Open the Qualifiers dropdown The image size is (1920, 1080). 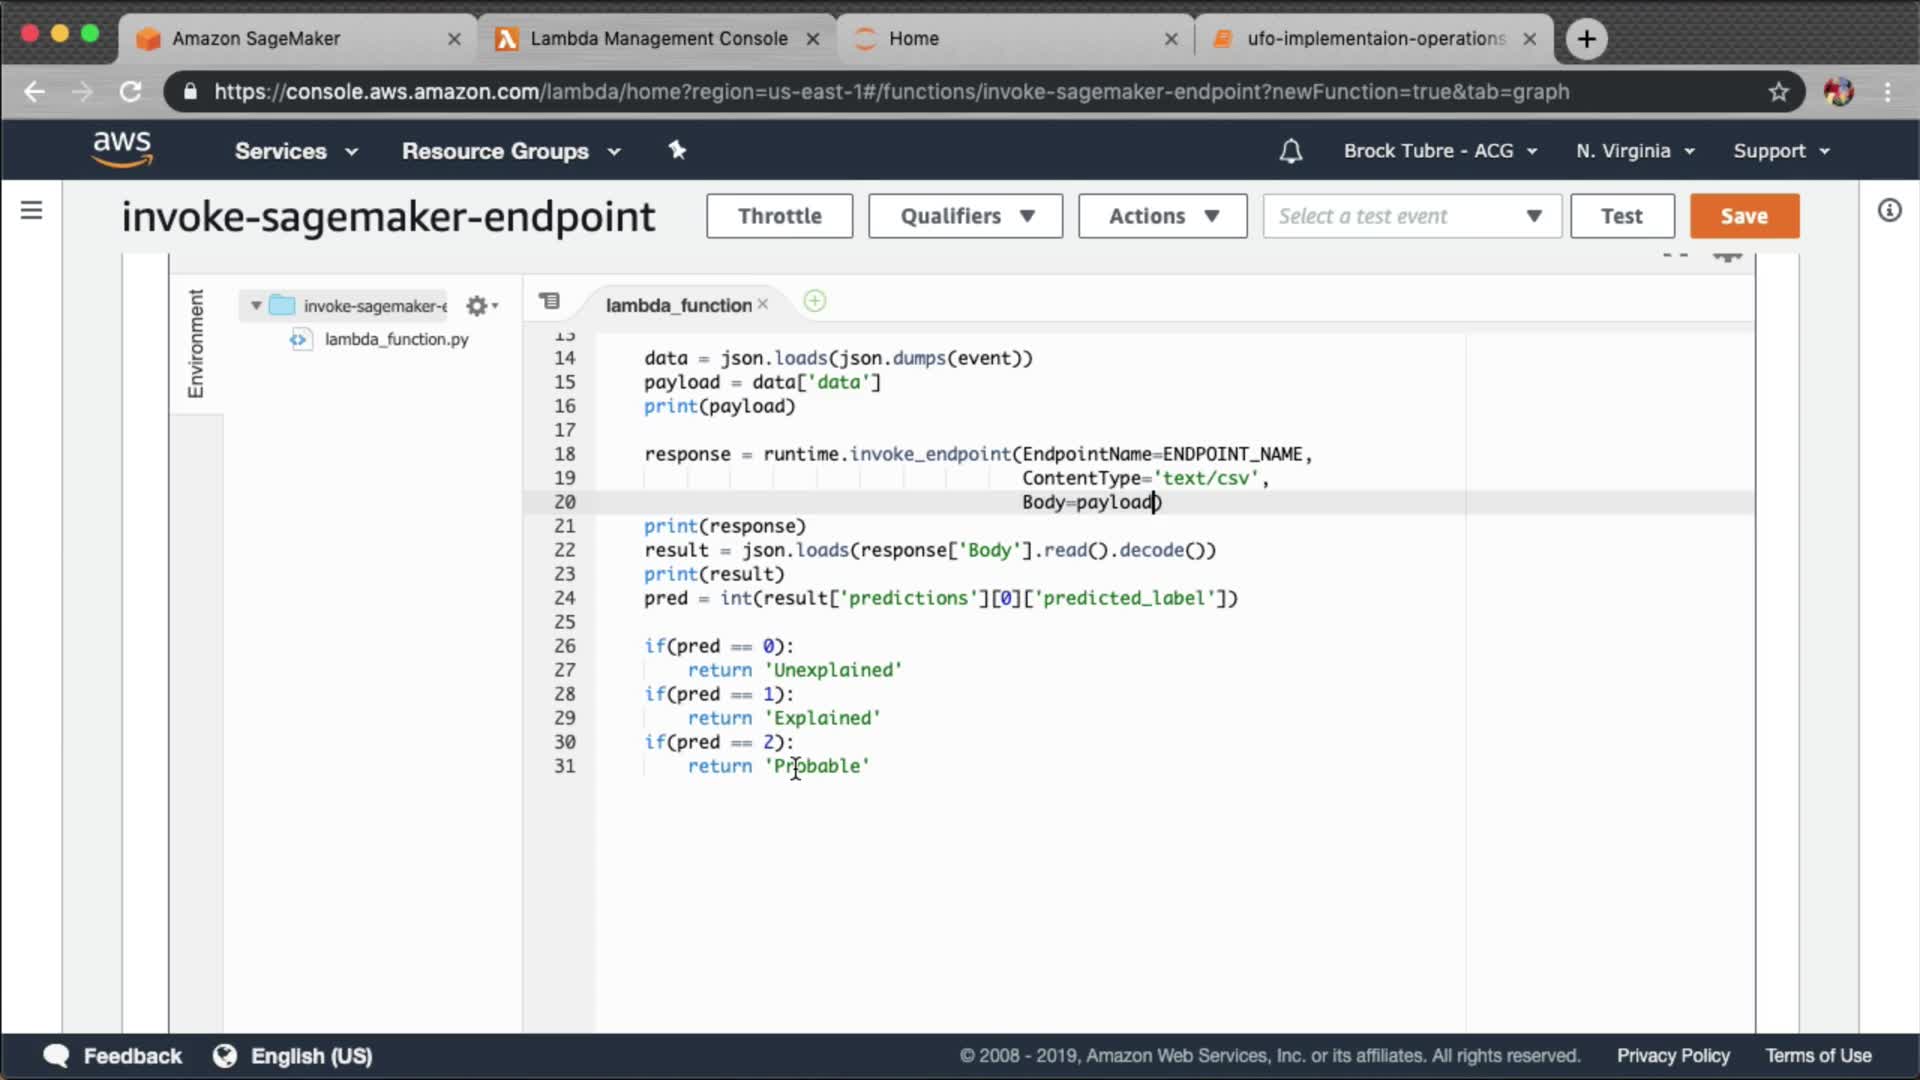pos(965,216)
